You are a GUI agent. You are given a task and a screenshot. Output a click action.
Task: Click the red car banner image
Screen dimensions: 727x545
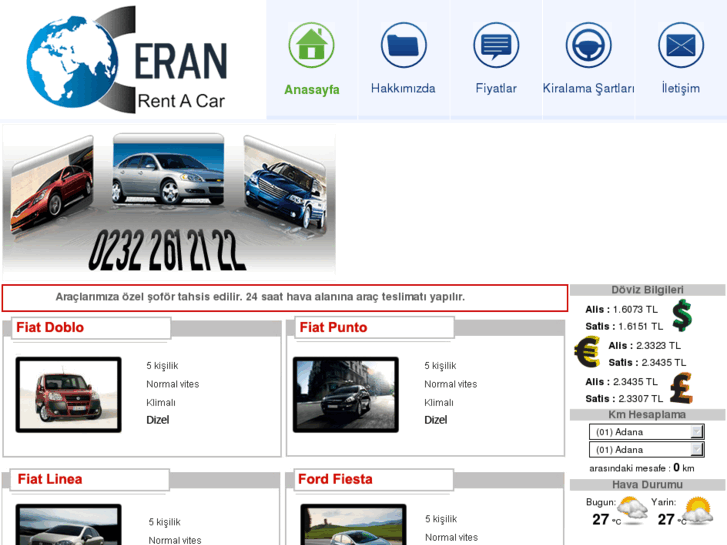(51, 184)
